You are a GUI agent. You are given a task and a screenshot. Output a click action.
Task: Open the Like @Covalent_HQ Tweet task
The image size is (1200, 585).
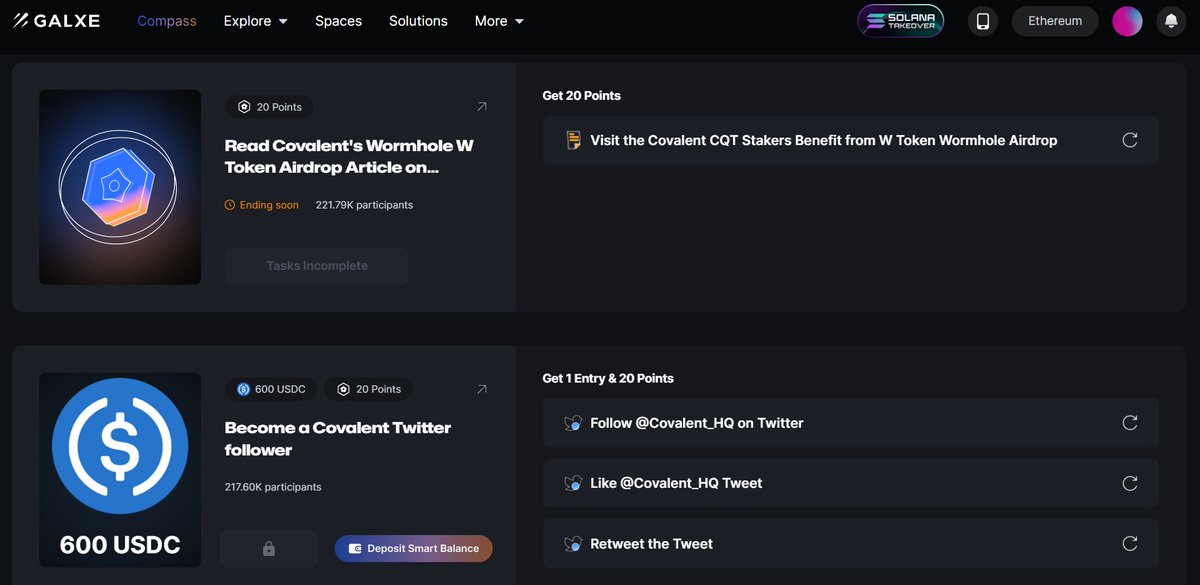pos(851,483)
